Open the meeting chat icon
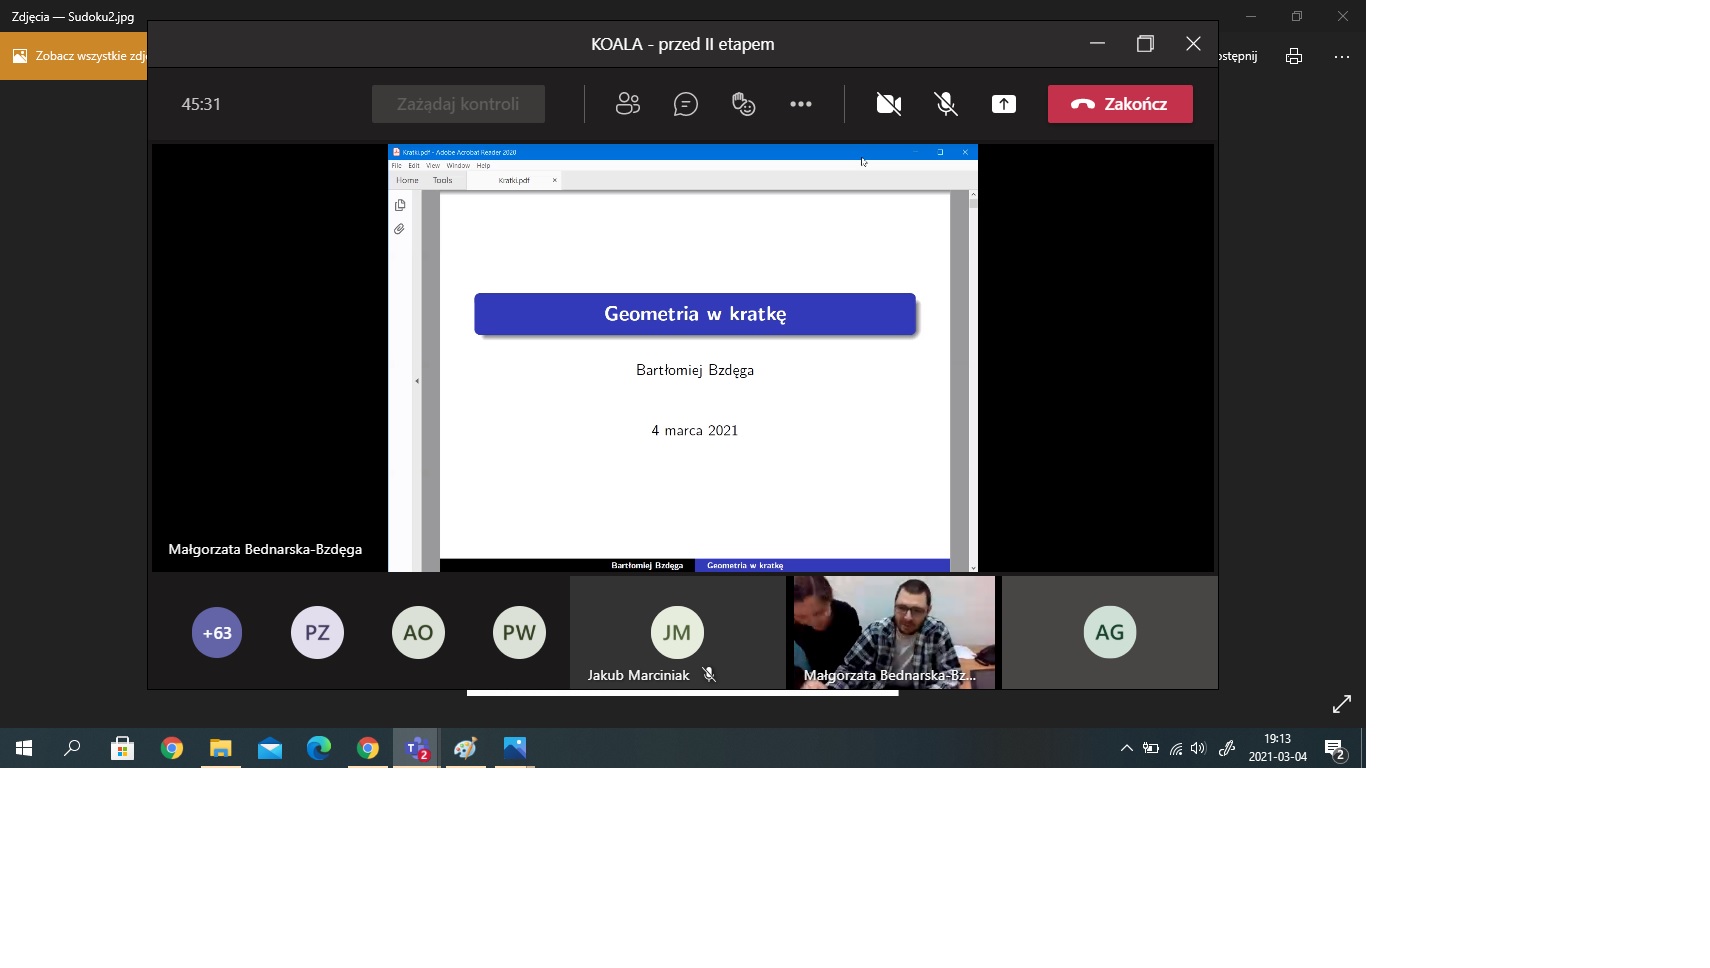Screen dimensions: 1710x968 coord(685,104)
